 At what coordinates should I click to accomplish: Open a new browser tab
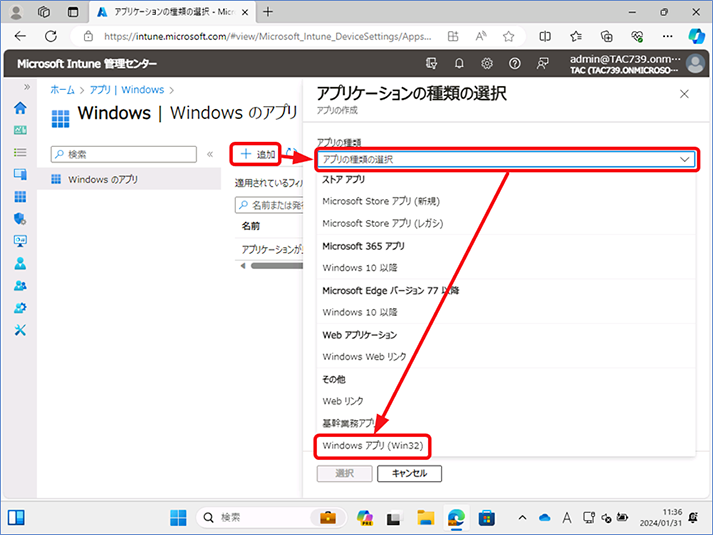coord(268,12)
